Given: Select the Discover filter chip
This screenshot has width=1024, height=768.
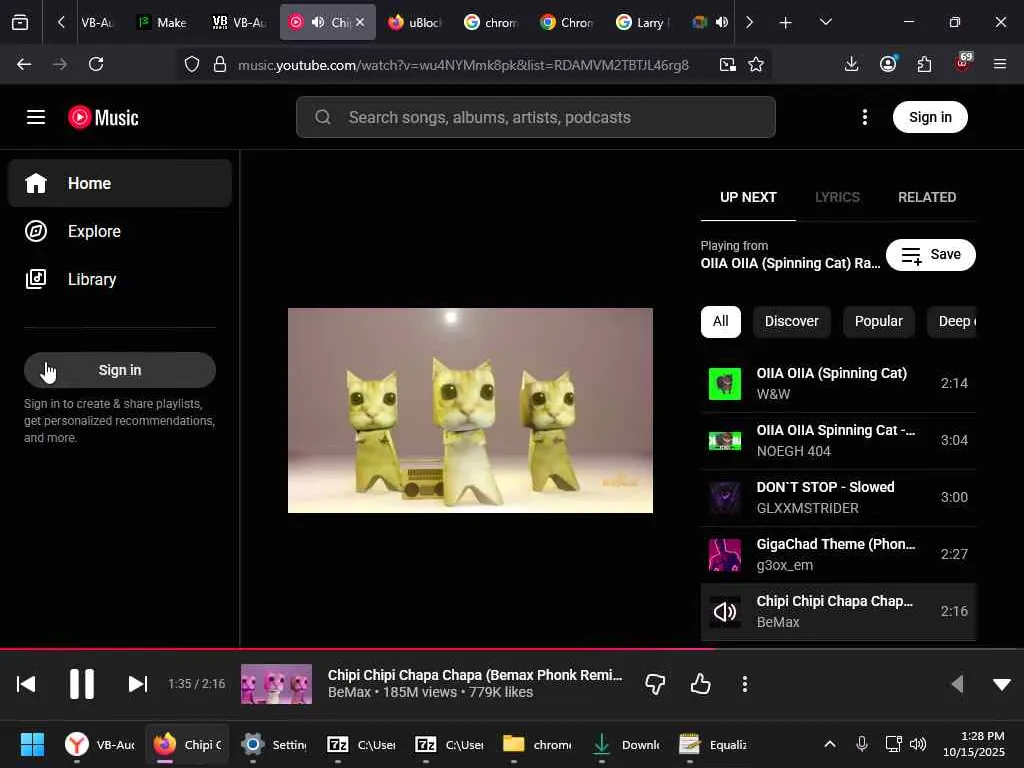Looking at the screenshot, I should (x=792, y=321).
